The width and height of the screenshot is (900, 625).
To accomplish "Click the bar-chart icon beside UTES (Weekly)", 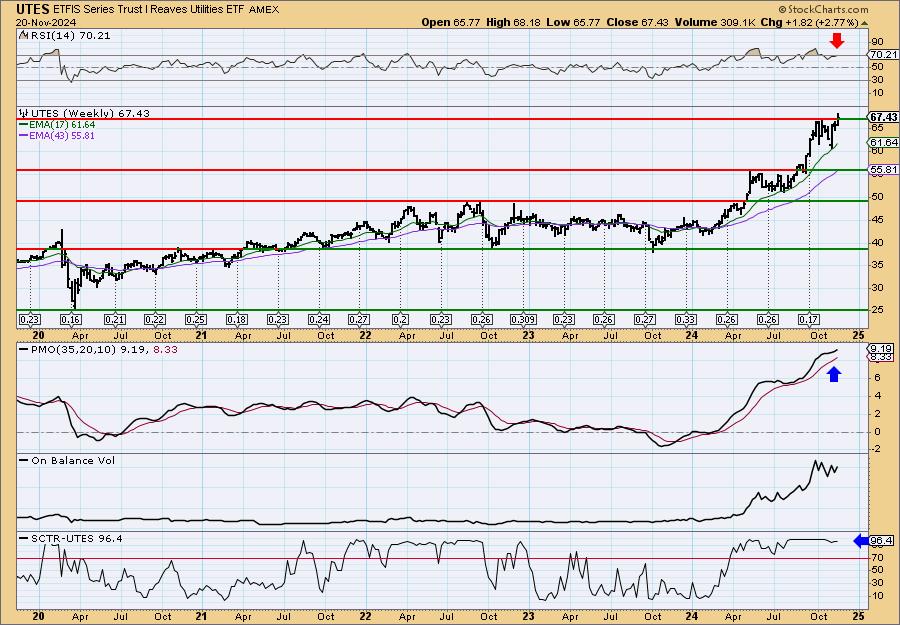I will tap(24, 113).
